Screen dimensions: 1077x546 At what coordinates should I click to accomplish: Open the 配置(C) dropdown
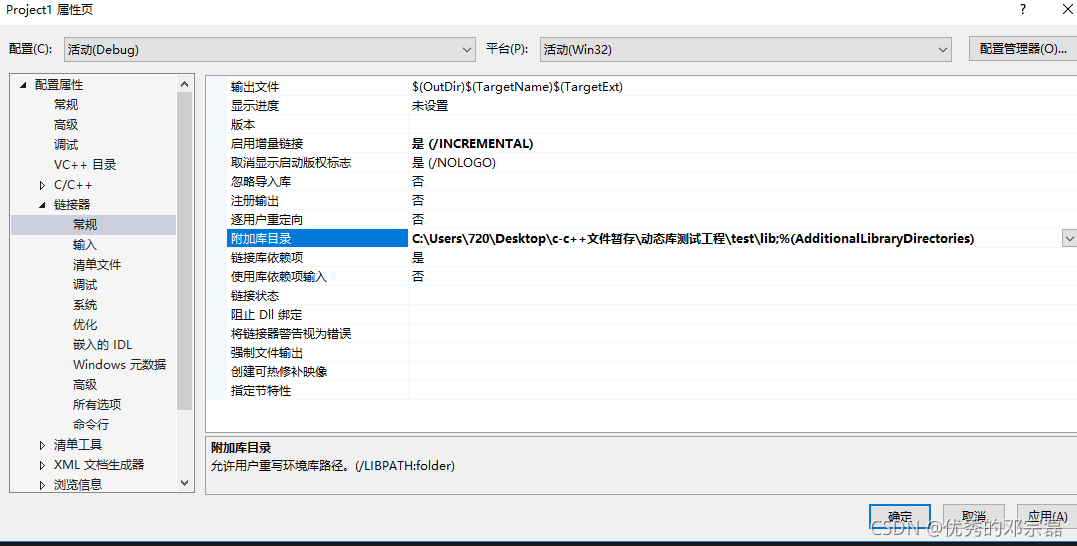269,49
